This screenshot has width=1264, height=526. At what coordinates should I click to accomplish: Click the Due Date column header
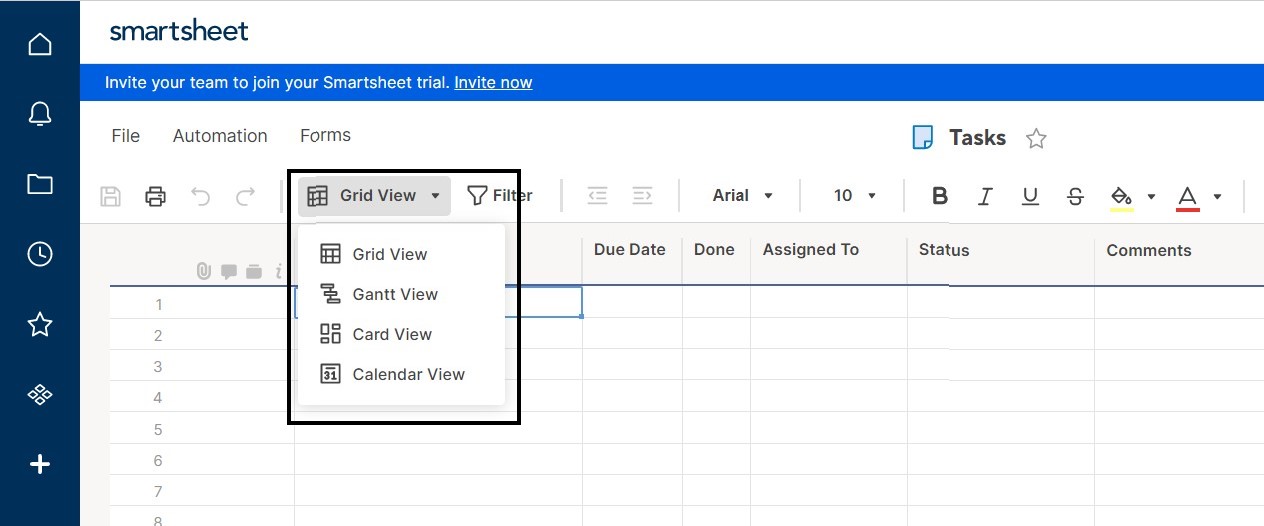pyautogui.click(x=629, y=250)
